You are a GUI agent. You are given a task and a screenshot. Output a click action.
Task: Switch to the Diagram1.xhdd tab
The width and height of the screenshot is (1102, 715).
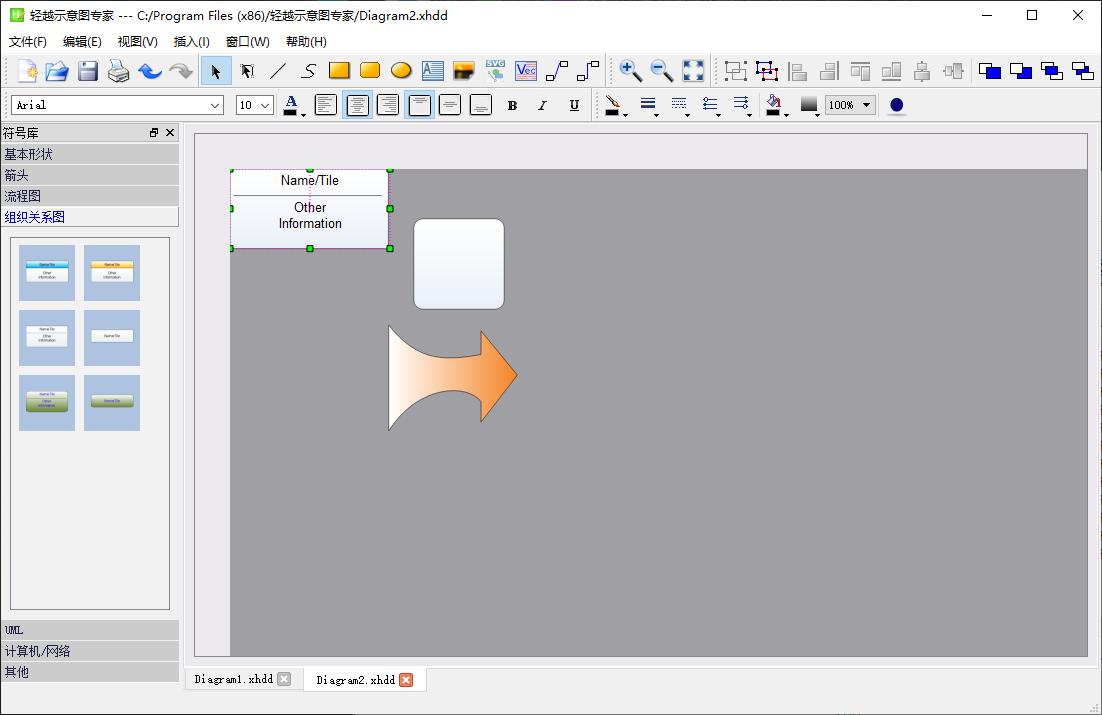(x=233, y=679)
